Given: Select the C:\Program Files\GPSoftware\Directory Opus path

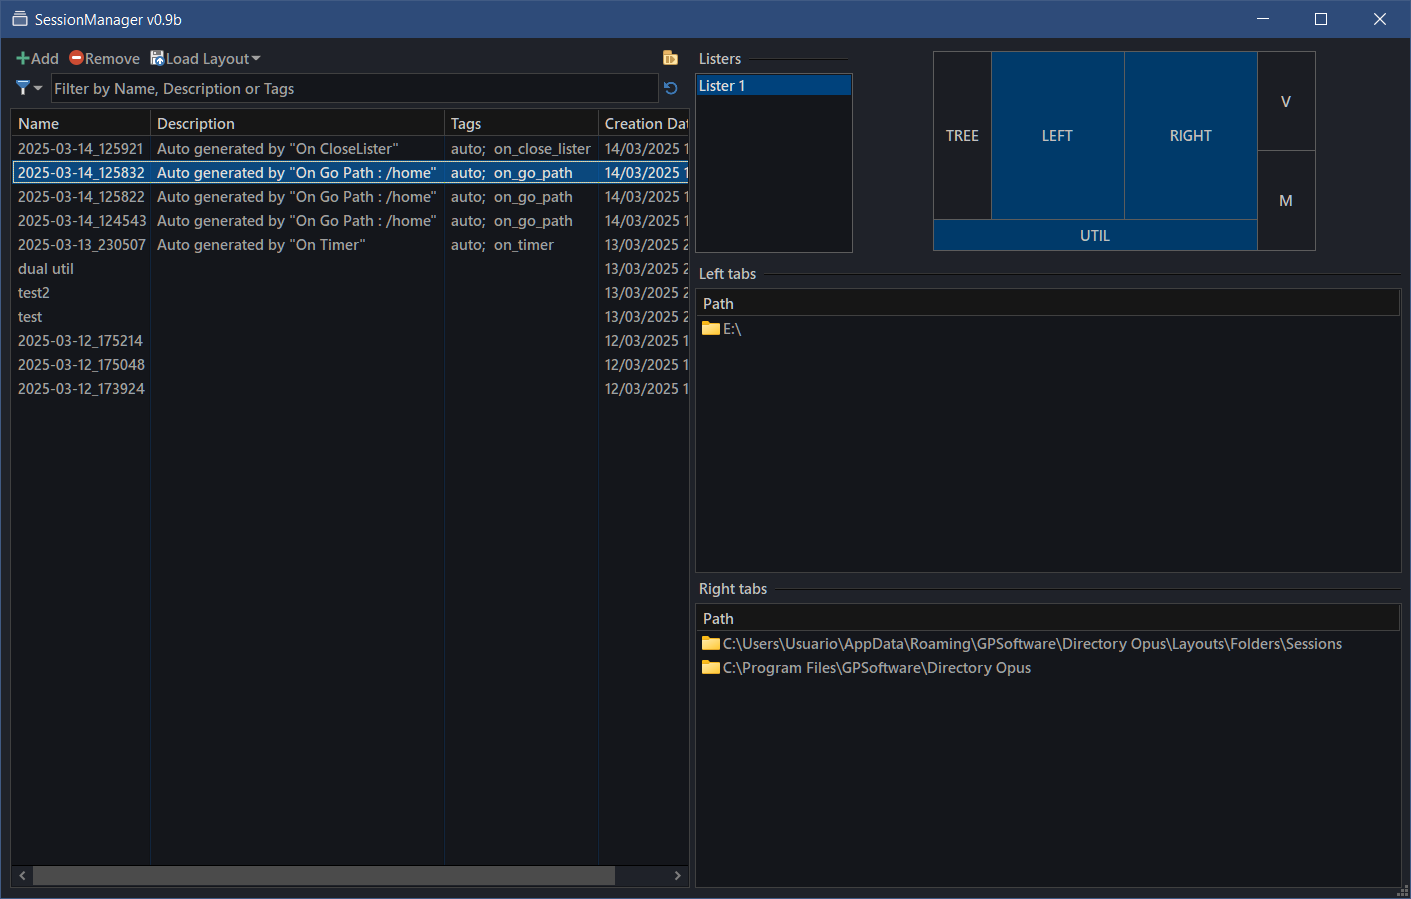Looking at the screenshot, I should tap(1048, 668).
